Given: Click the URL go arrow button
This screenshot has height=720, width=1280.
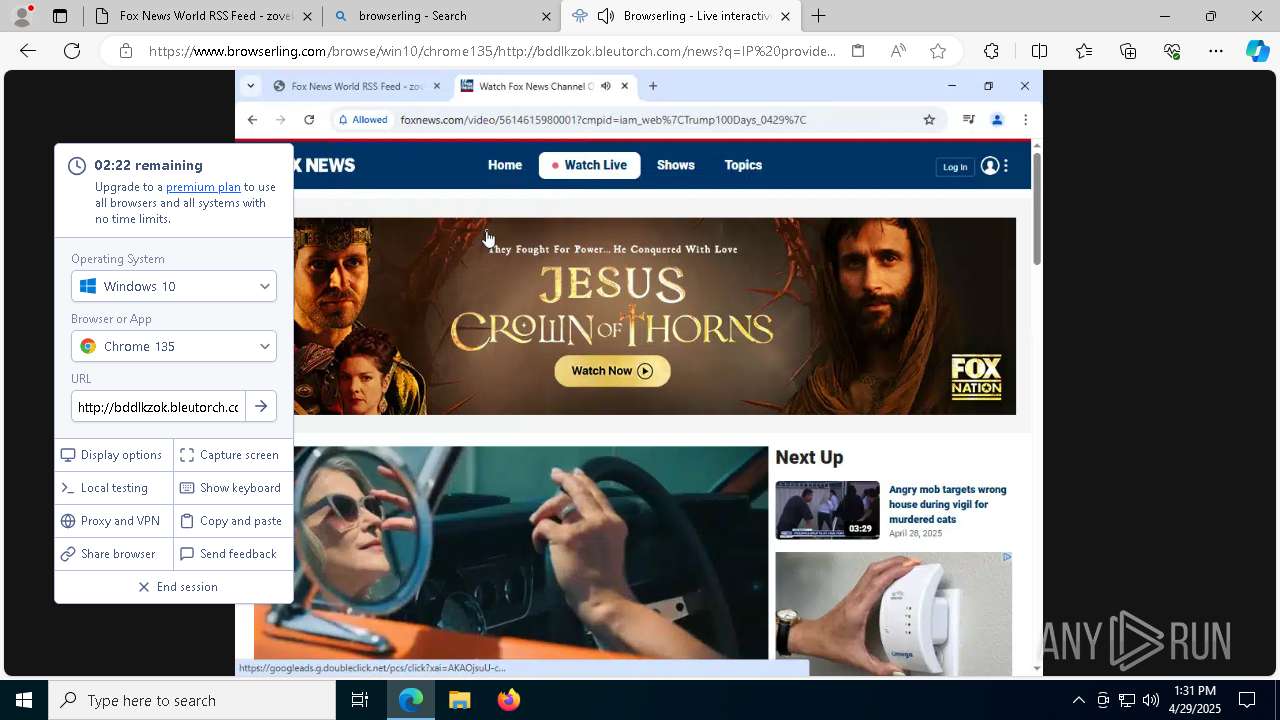Looking at the screenshot, I should click(x=261, y=407).
